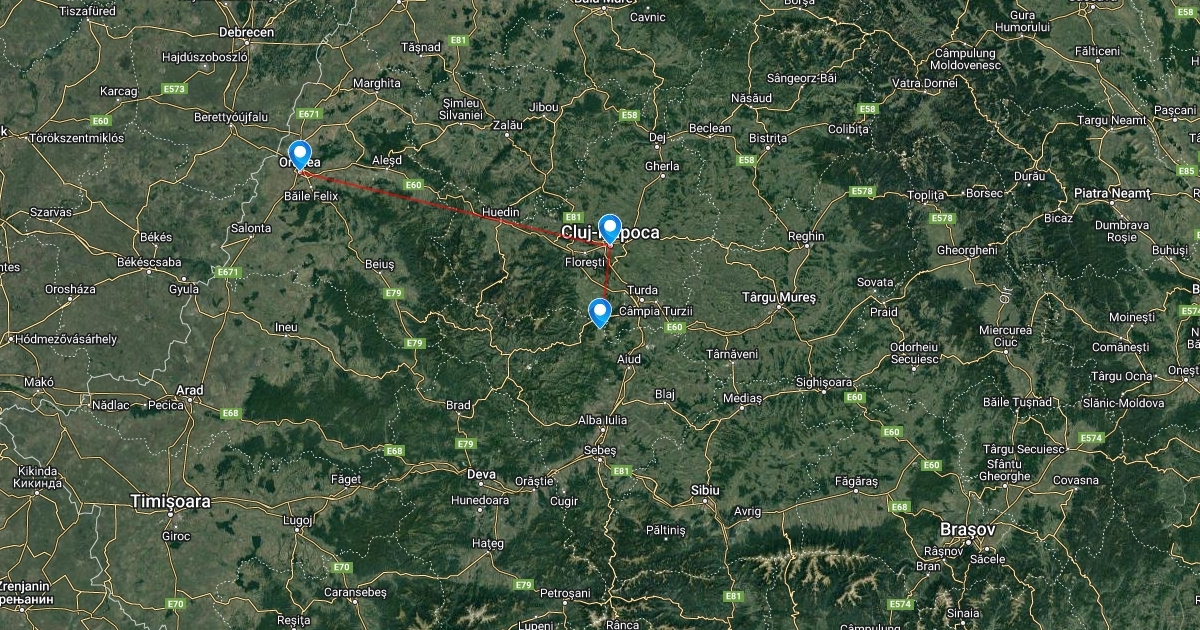The height and width of the screenshot is (630, 1200).
Task: Click the E60 road shield near Aleșd
Action: click(x=414, y=185)
